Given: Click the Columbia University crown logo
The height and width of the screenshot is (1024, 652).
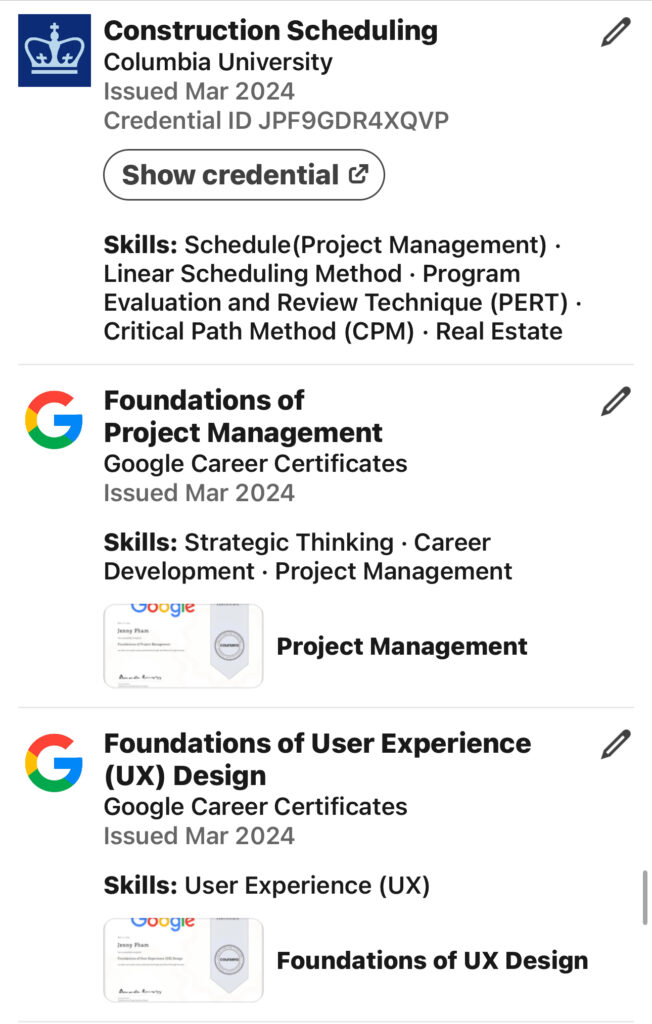Looking at the screenshot, I should click(54, 50).
